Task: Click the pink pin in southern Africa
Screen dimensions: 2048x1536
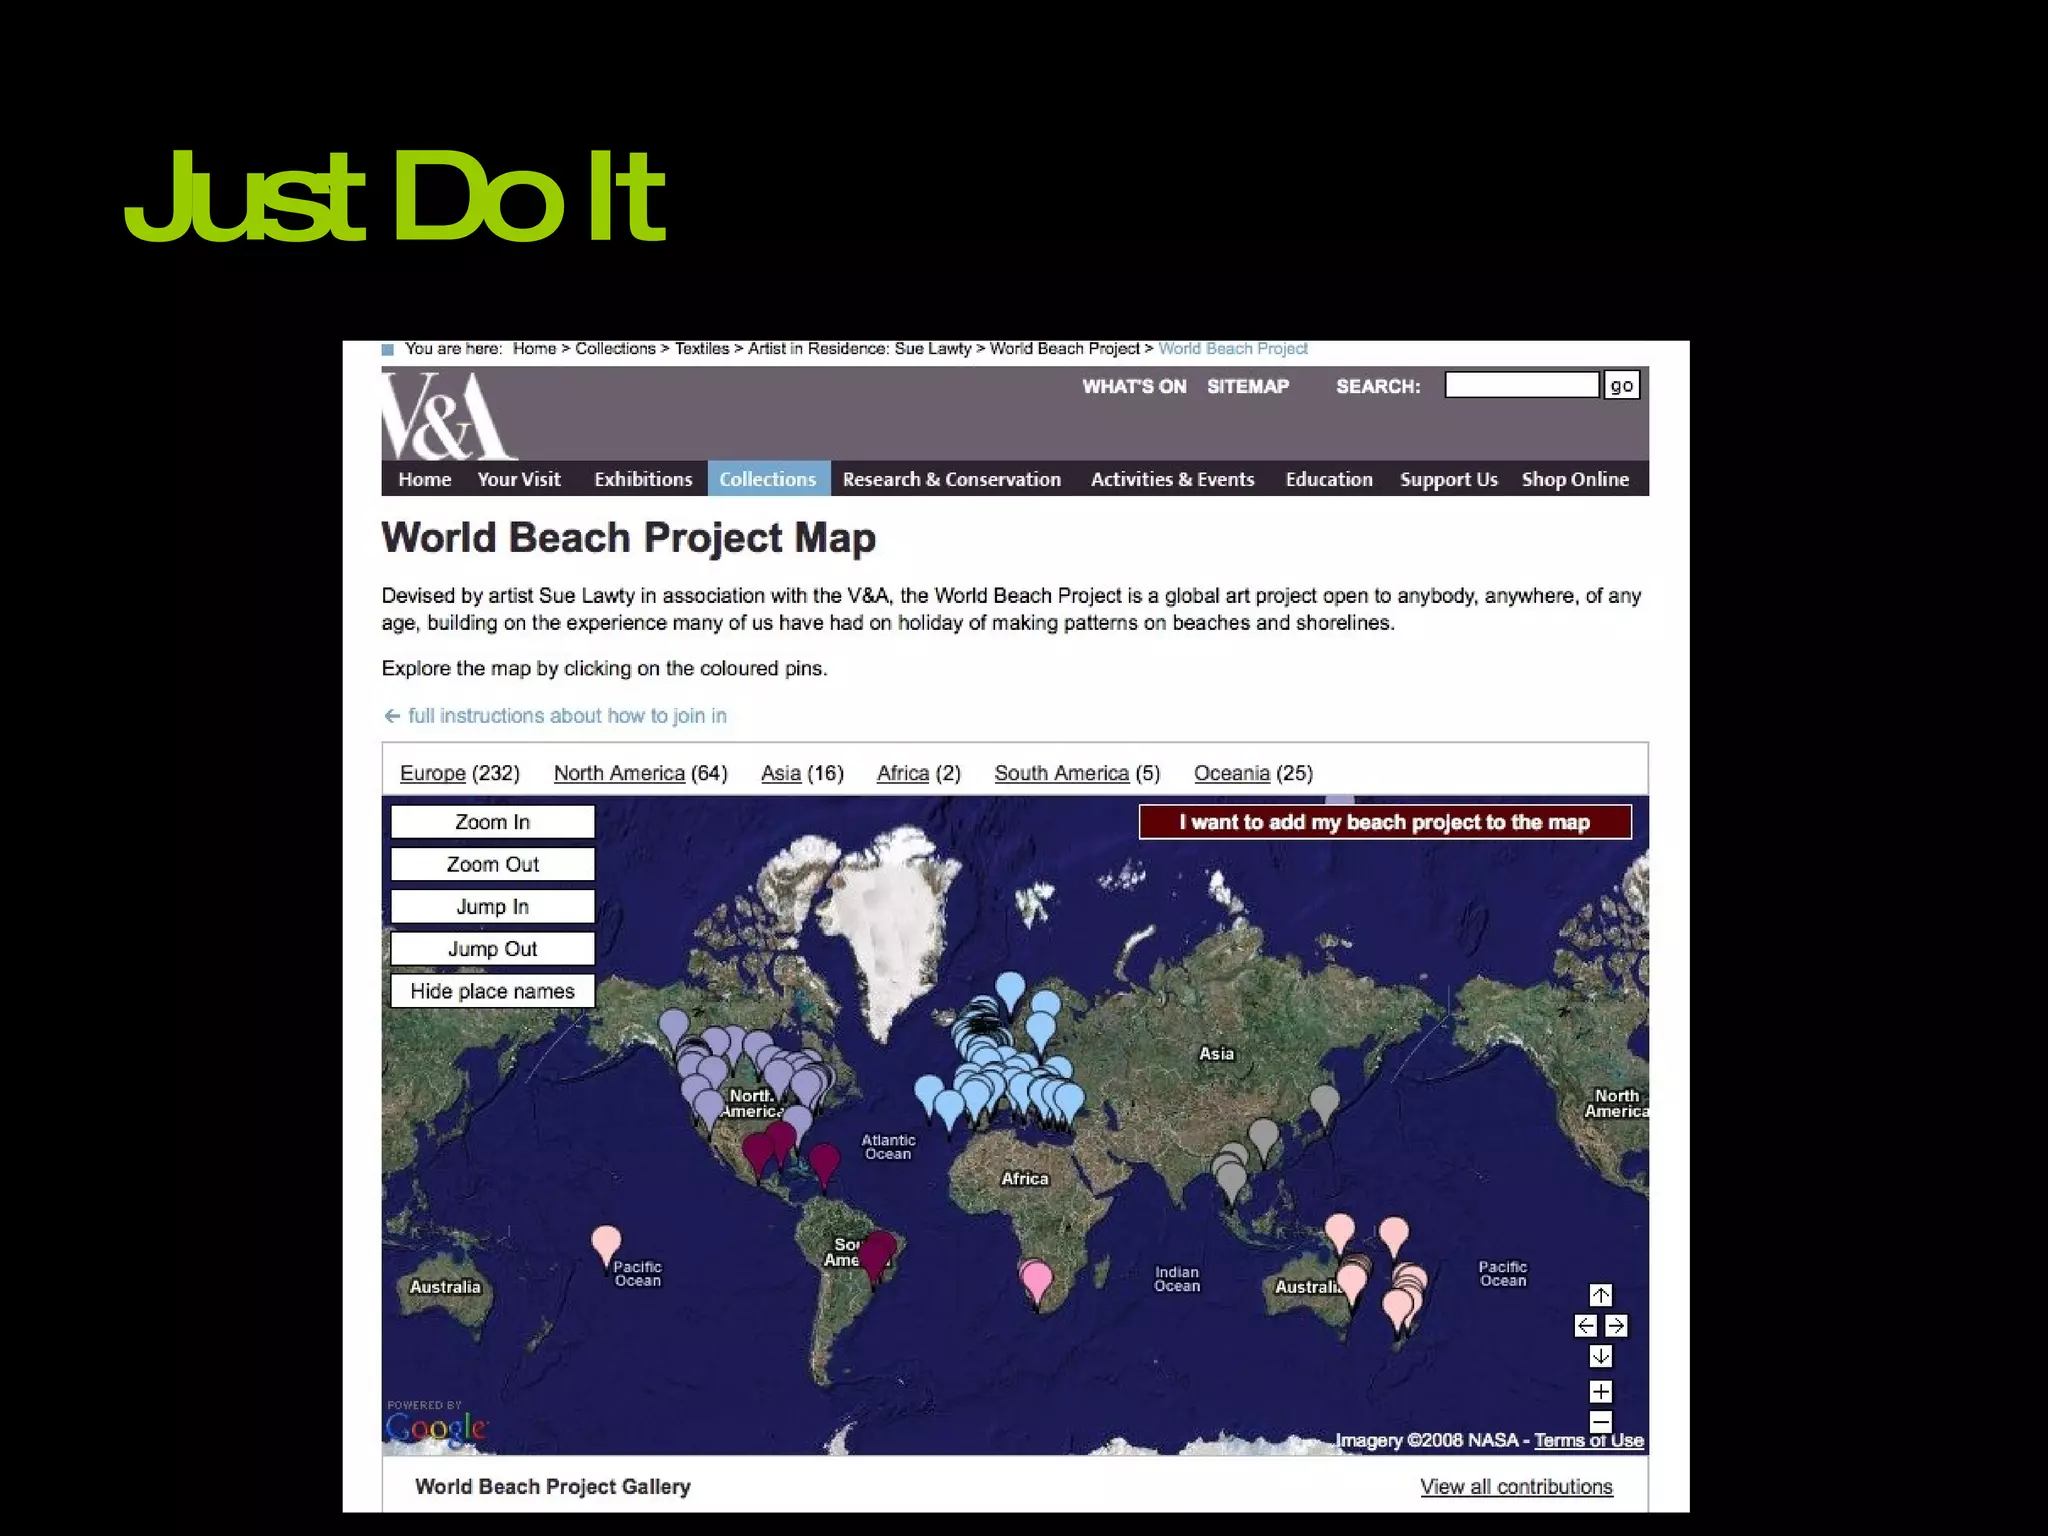Action: tap(1037, 1279)
